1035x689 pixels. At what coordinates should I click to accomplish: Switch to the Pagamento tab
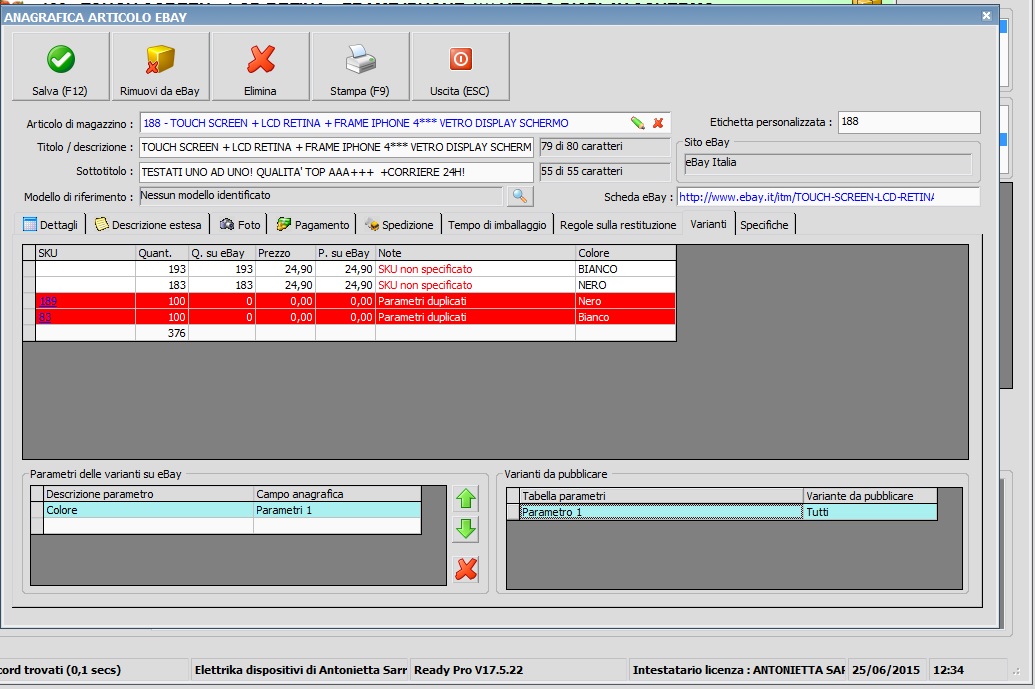pyautogui.click(x=313, y=225)
